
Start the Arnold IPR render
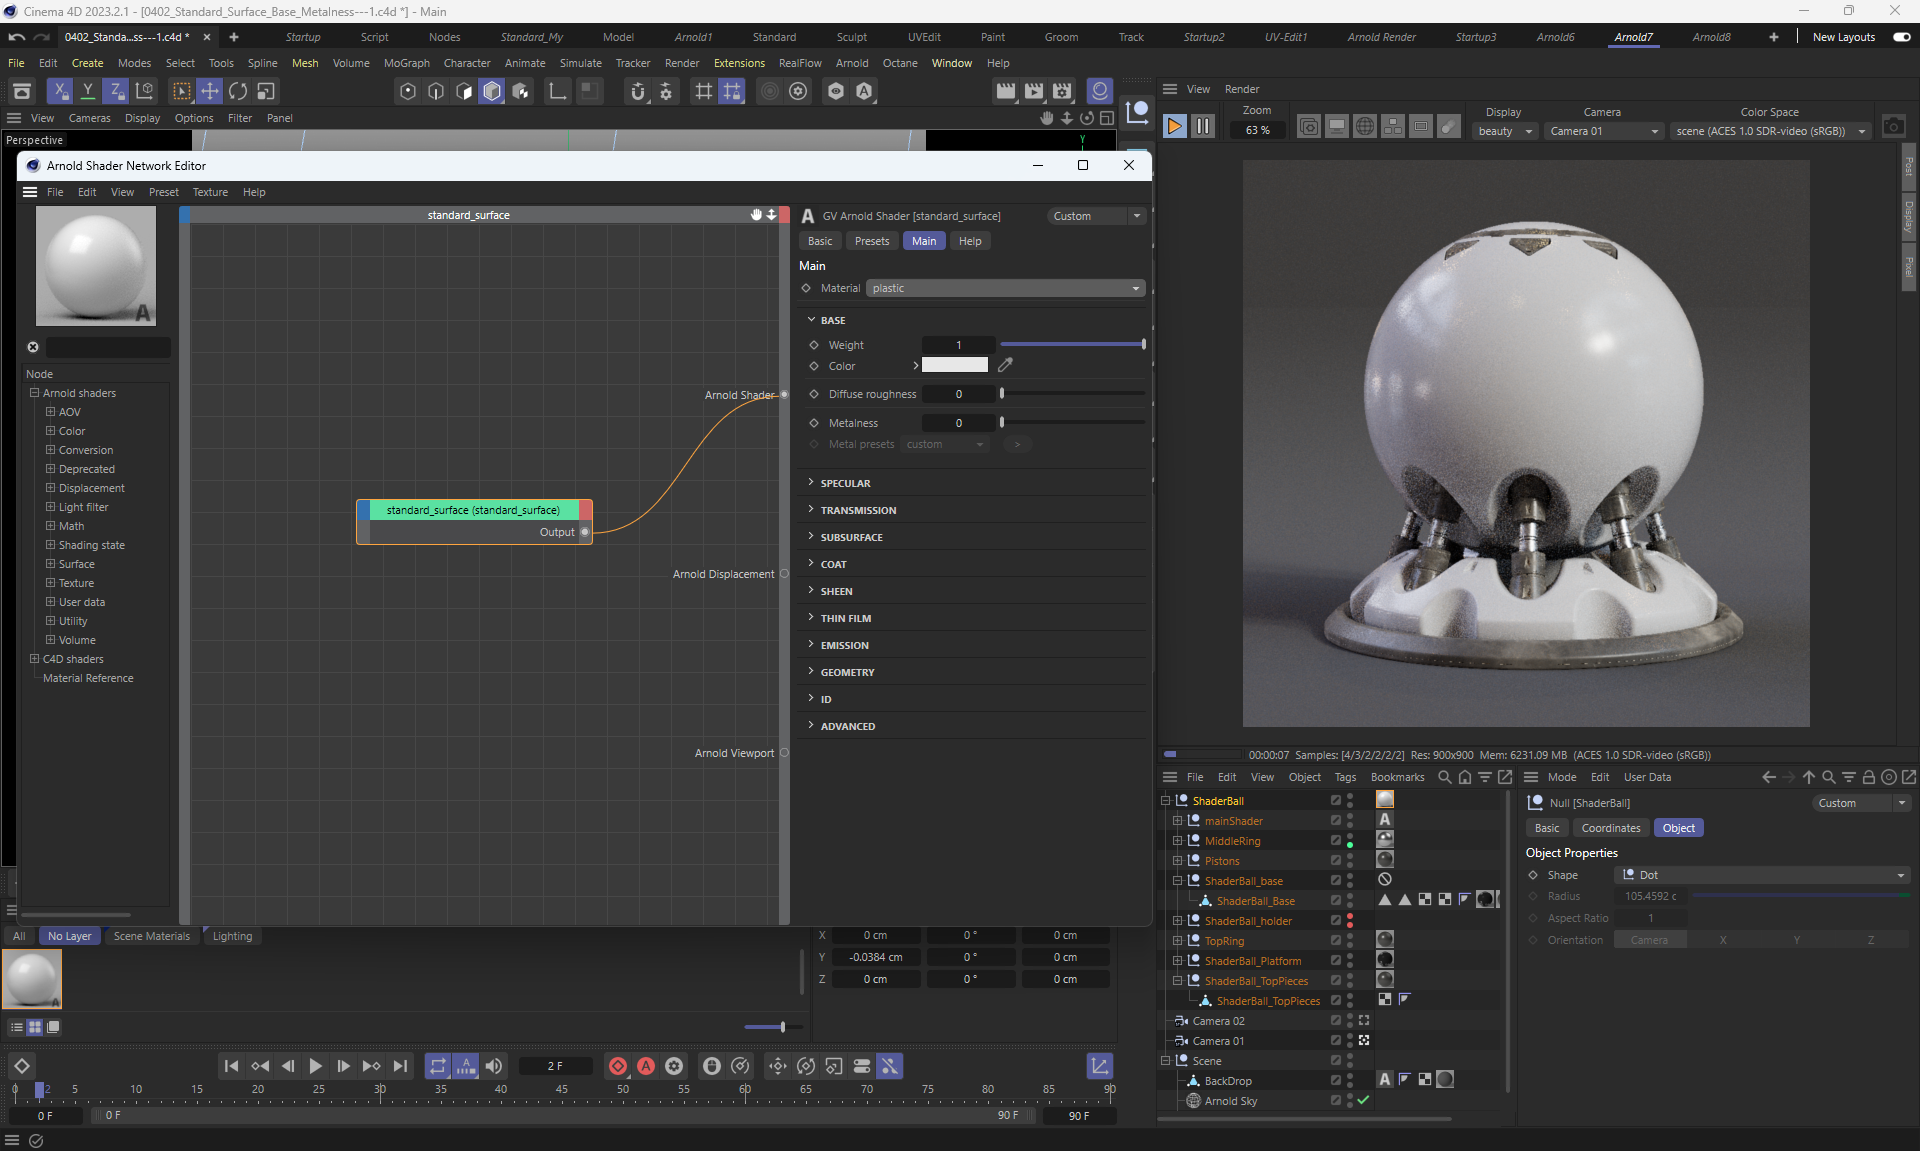click(x=1175, y=126)
